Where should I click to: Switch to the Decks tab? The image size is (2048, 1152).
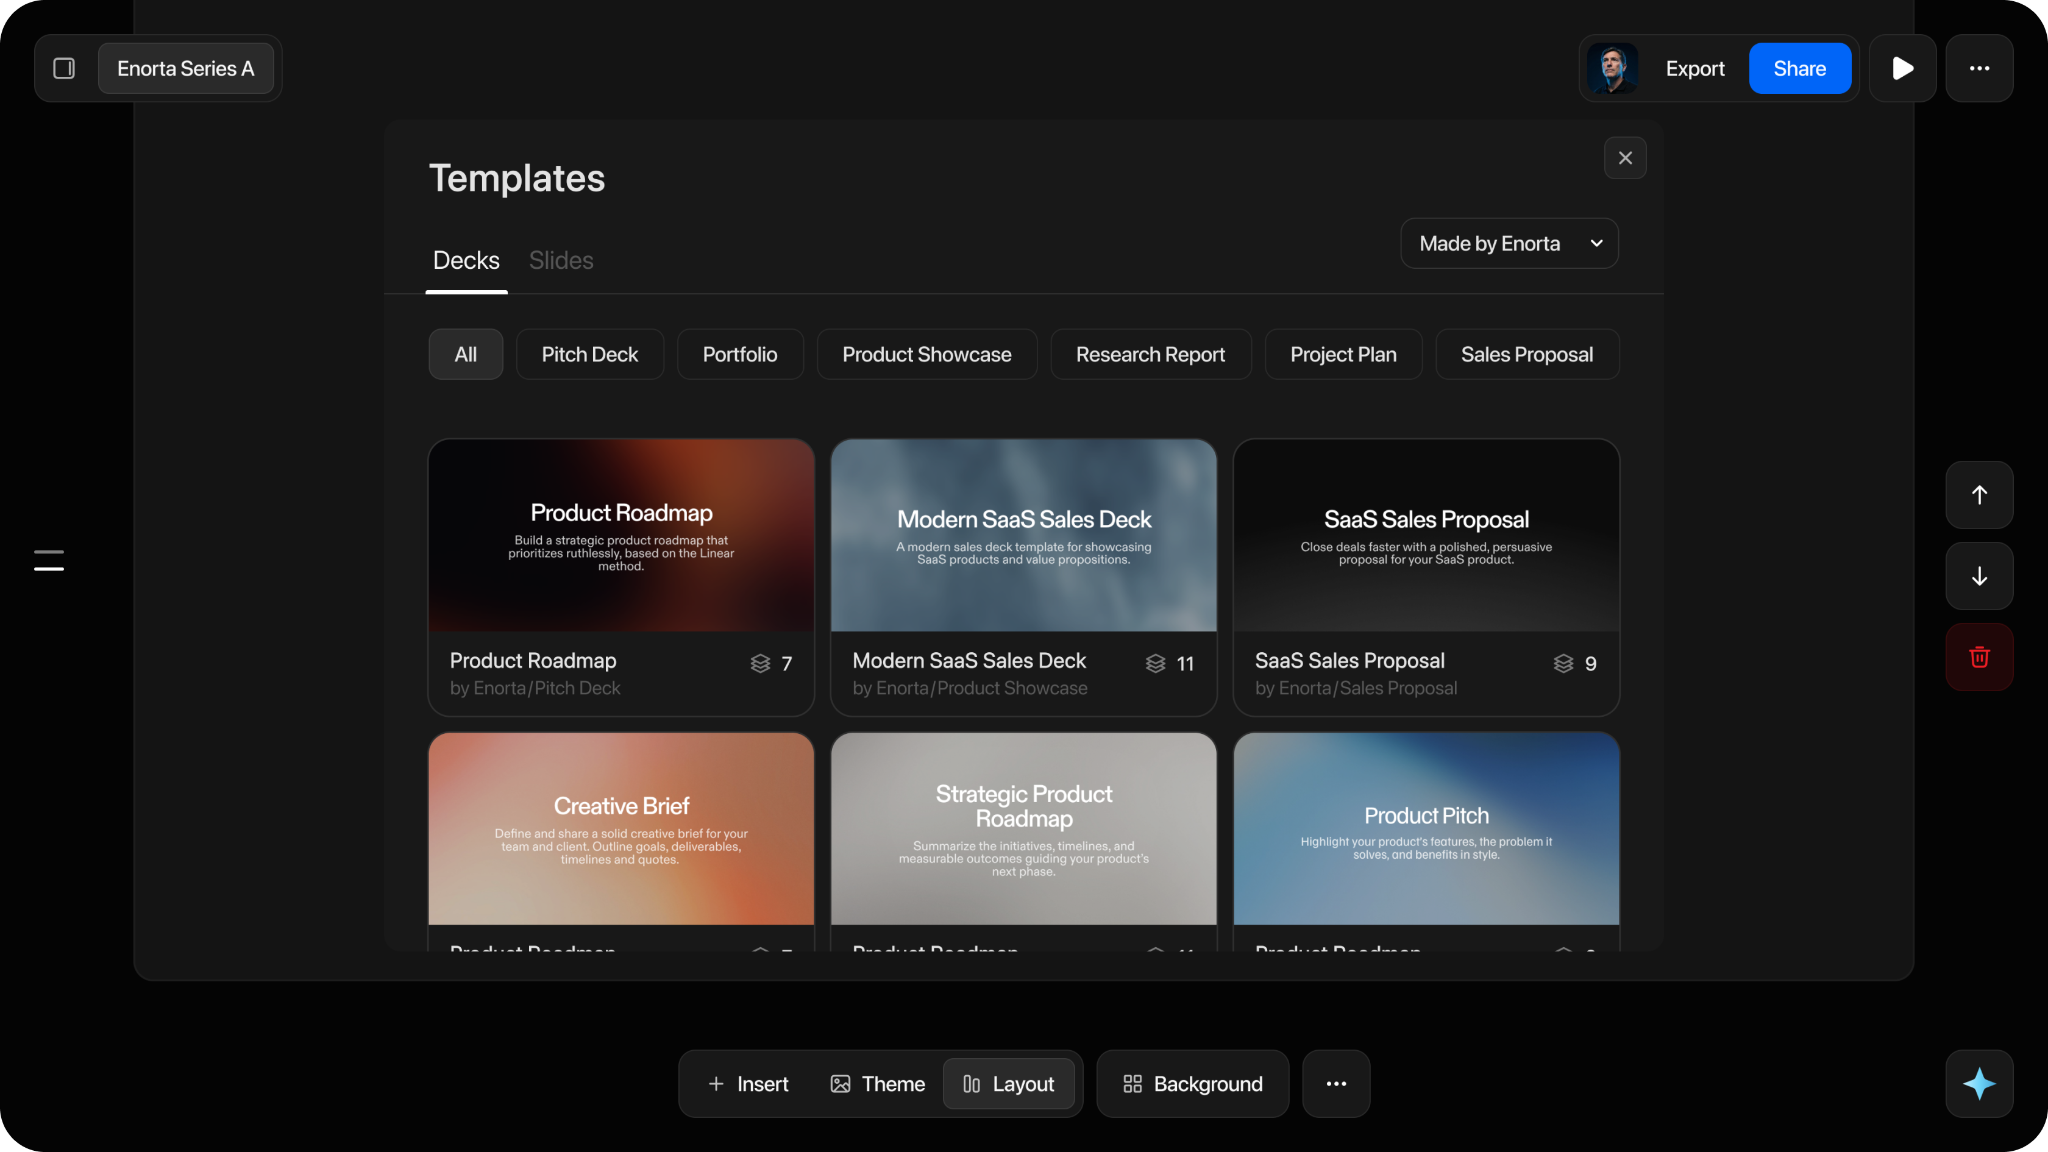[x=466, y=261]
